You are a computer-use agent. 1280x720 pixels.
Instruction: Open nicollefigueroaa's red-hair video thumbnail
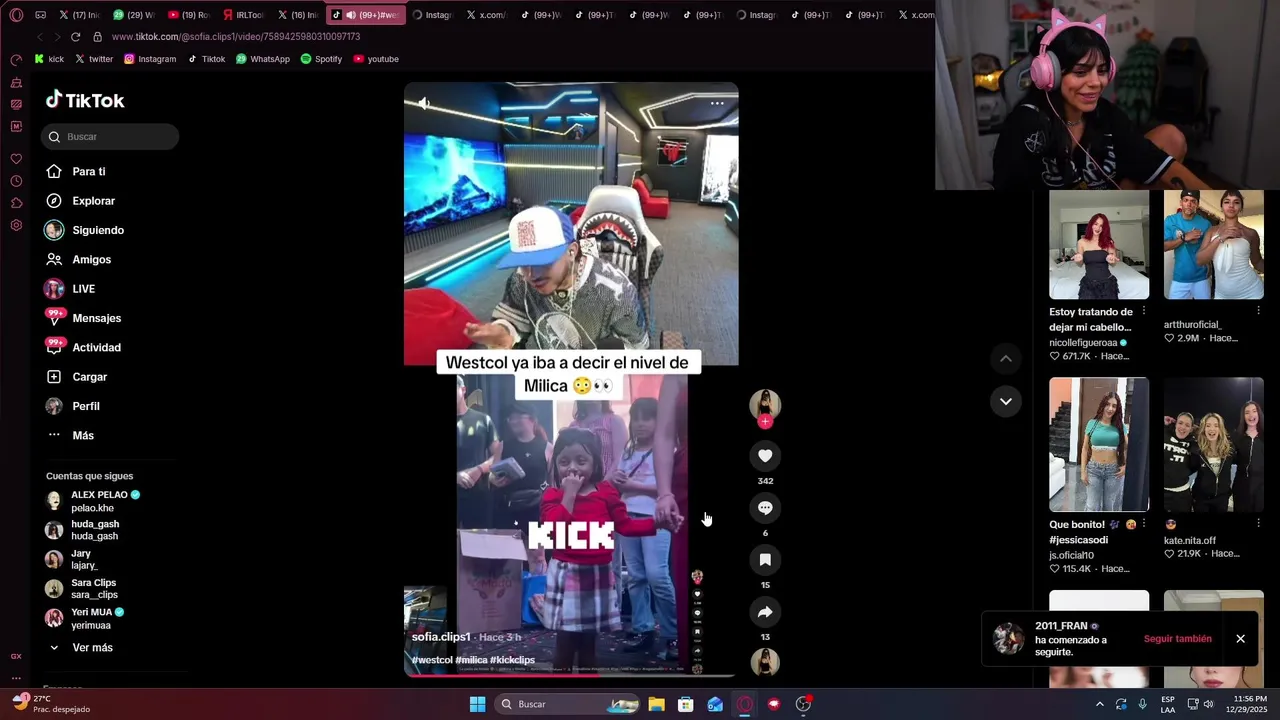[x=1099, y=245]
